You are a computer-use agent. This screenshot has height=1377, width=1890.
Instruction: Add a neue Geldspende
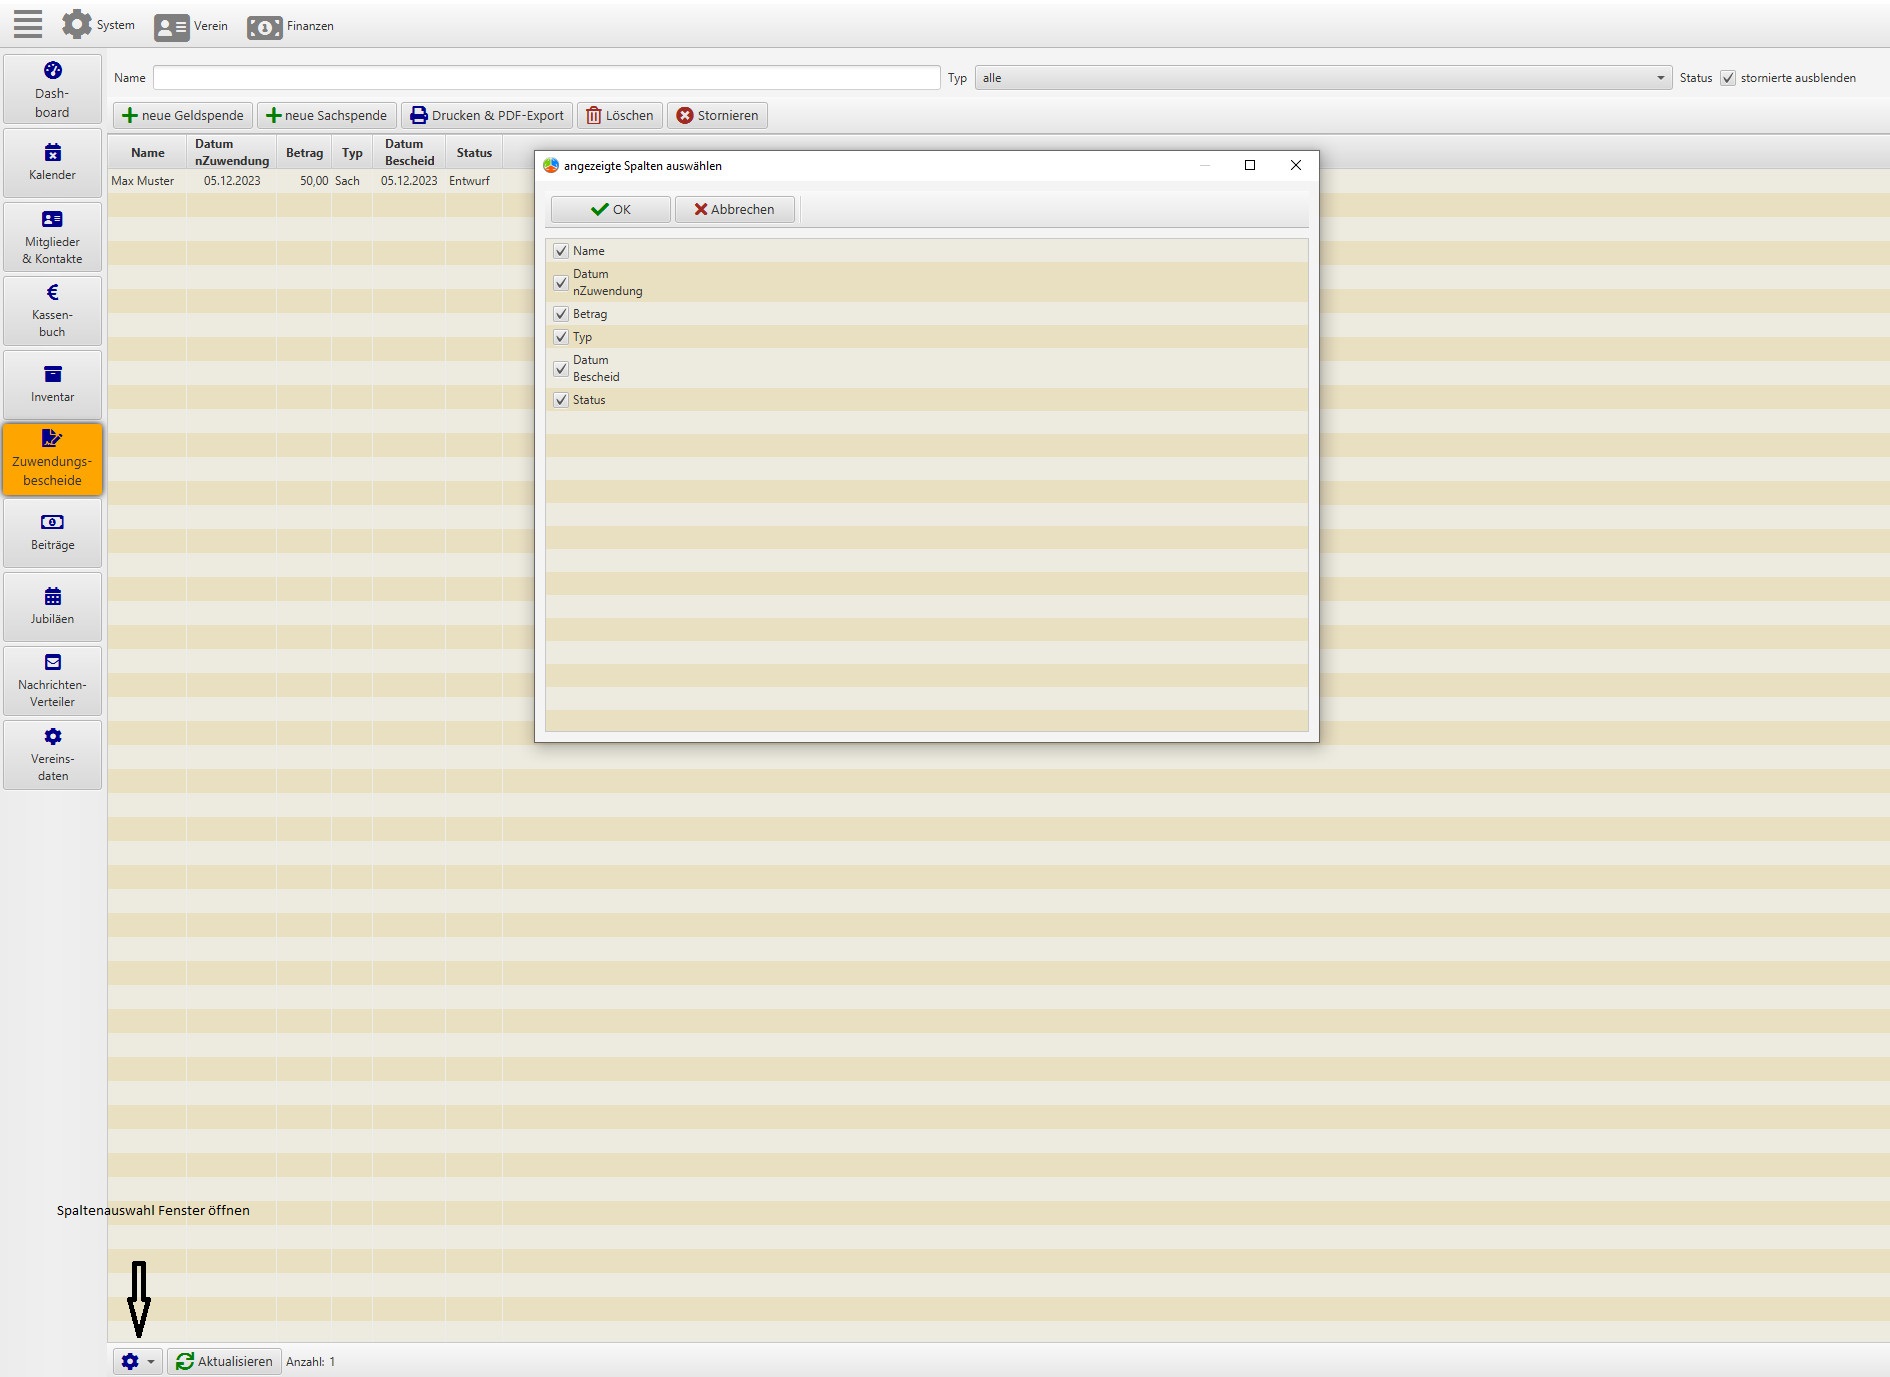tap(183, 116)
